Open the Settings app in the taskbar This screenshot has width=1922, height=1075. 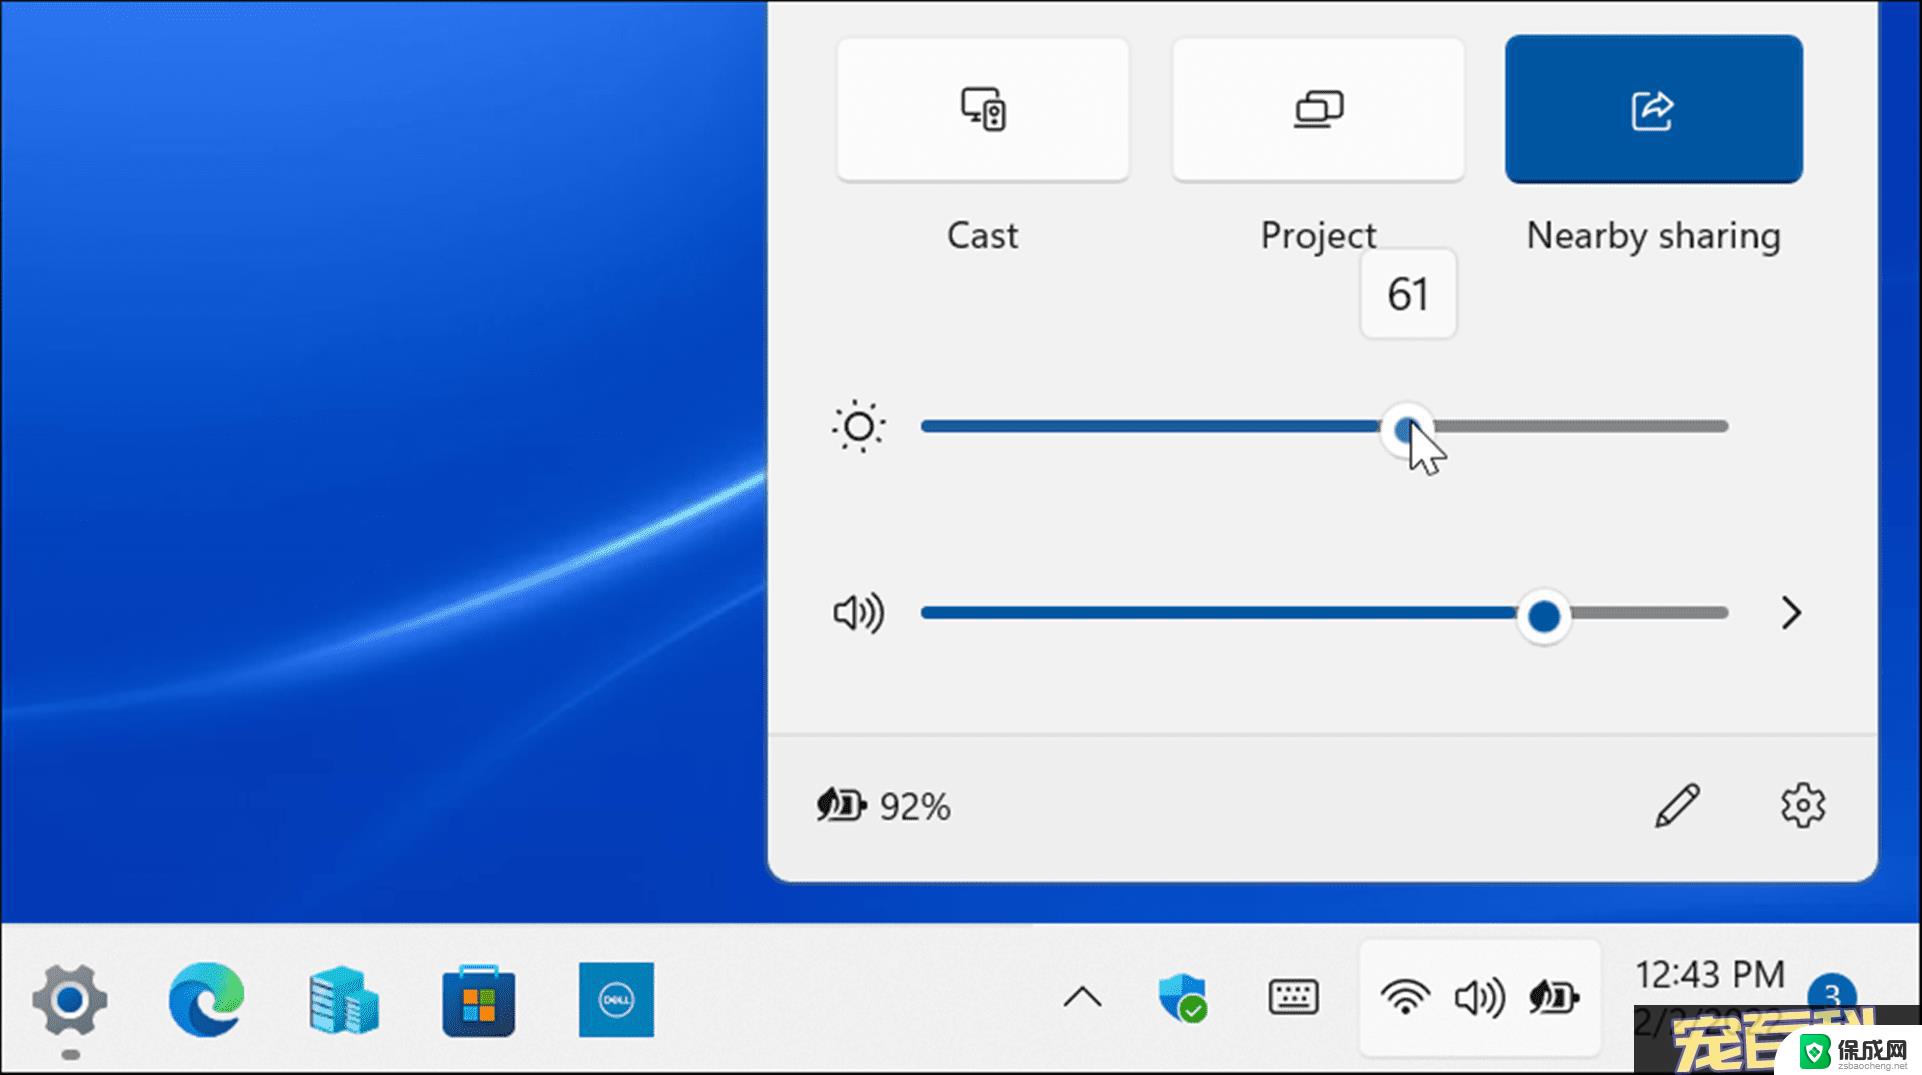70,999
